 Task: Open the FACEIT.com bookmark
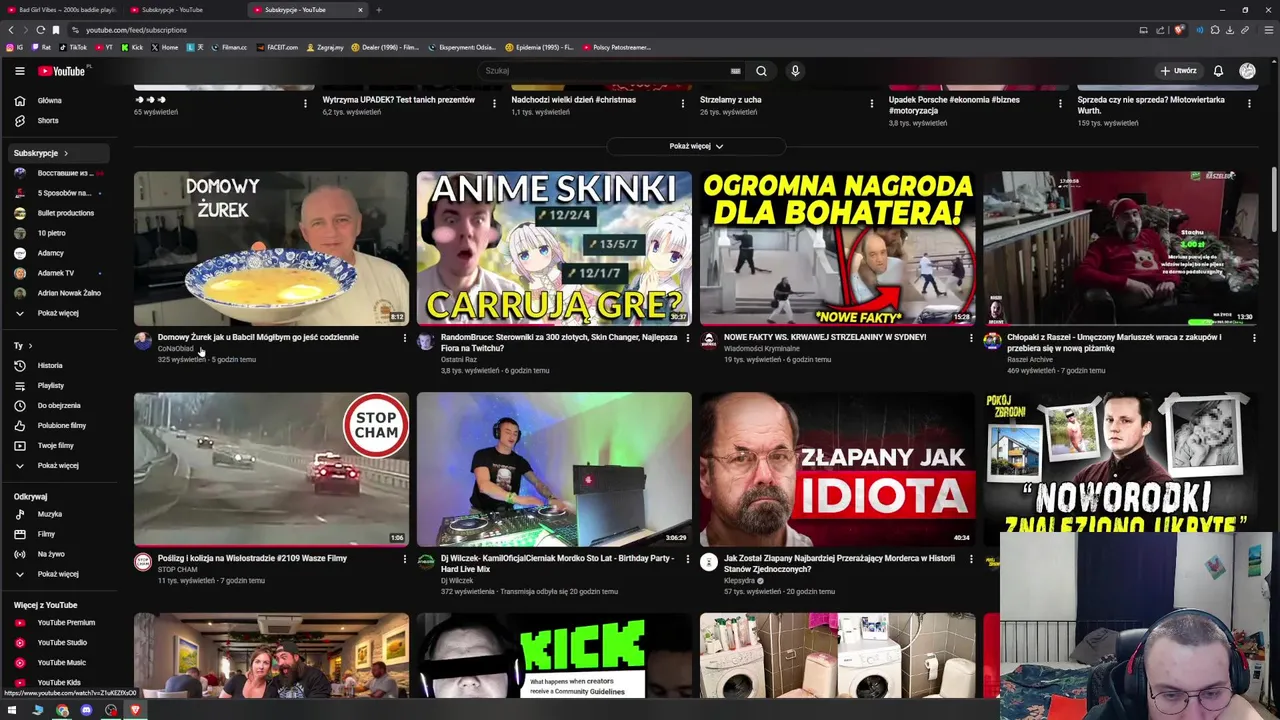(x=277, y=47)
